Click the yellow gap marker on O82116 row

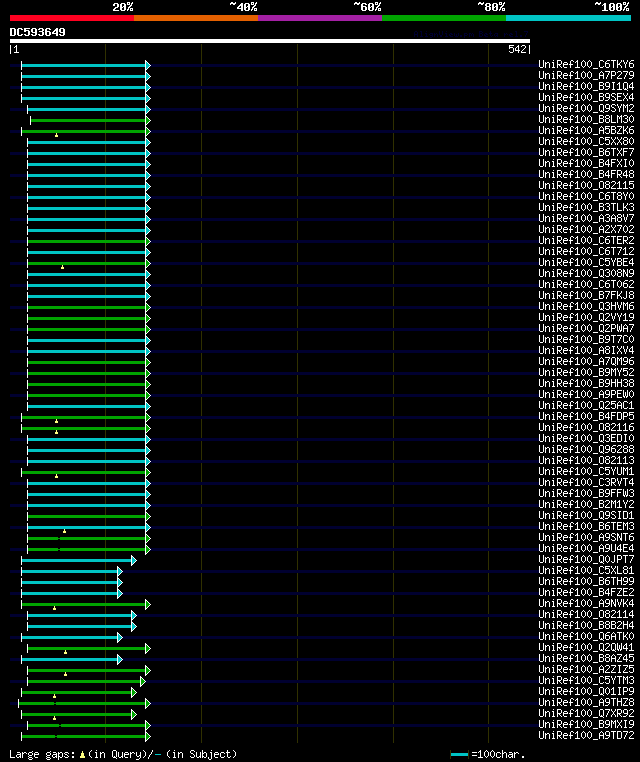(x=56, y=432)
